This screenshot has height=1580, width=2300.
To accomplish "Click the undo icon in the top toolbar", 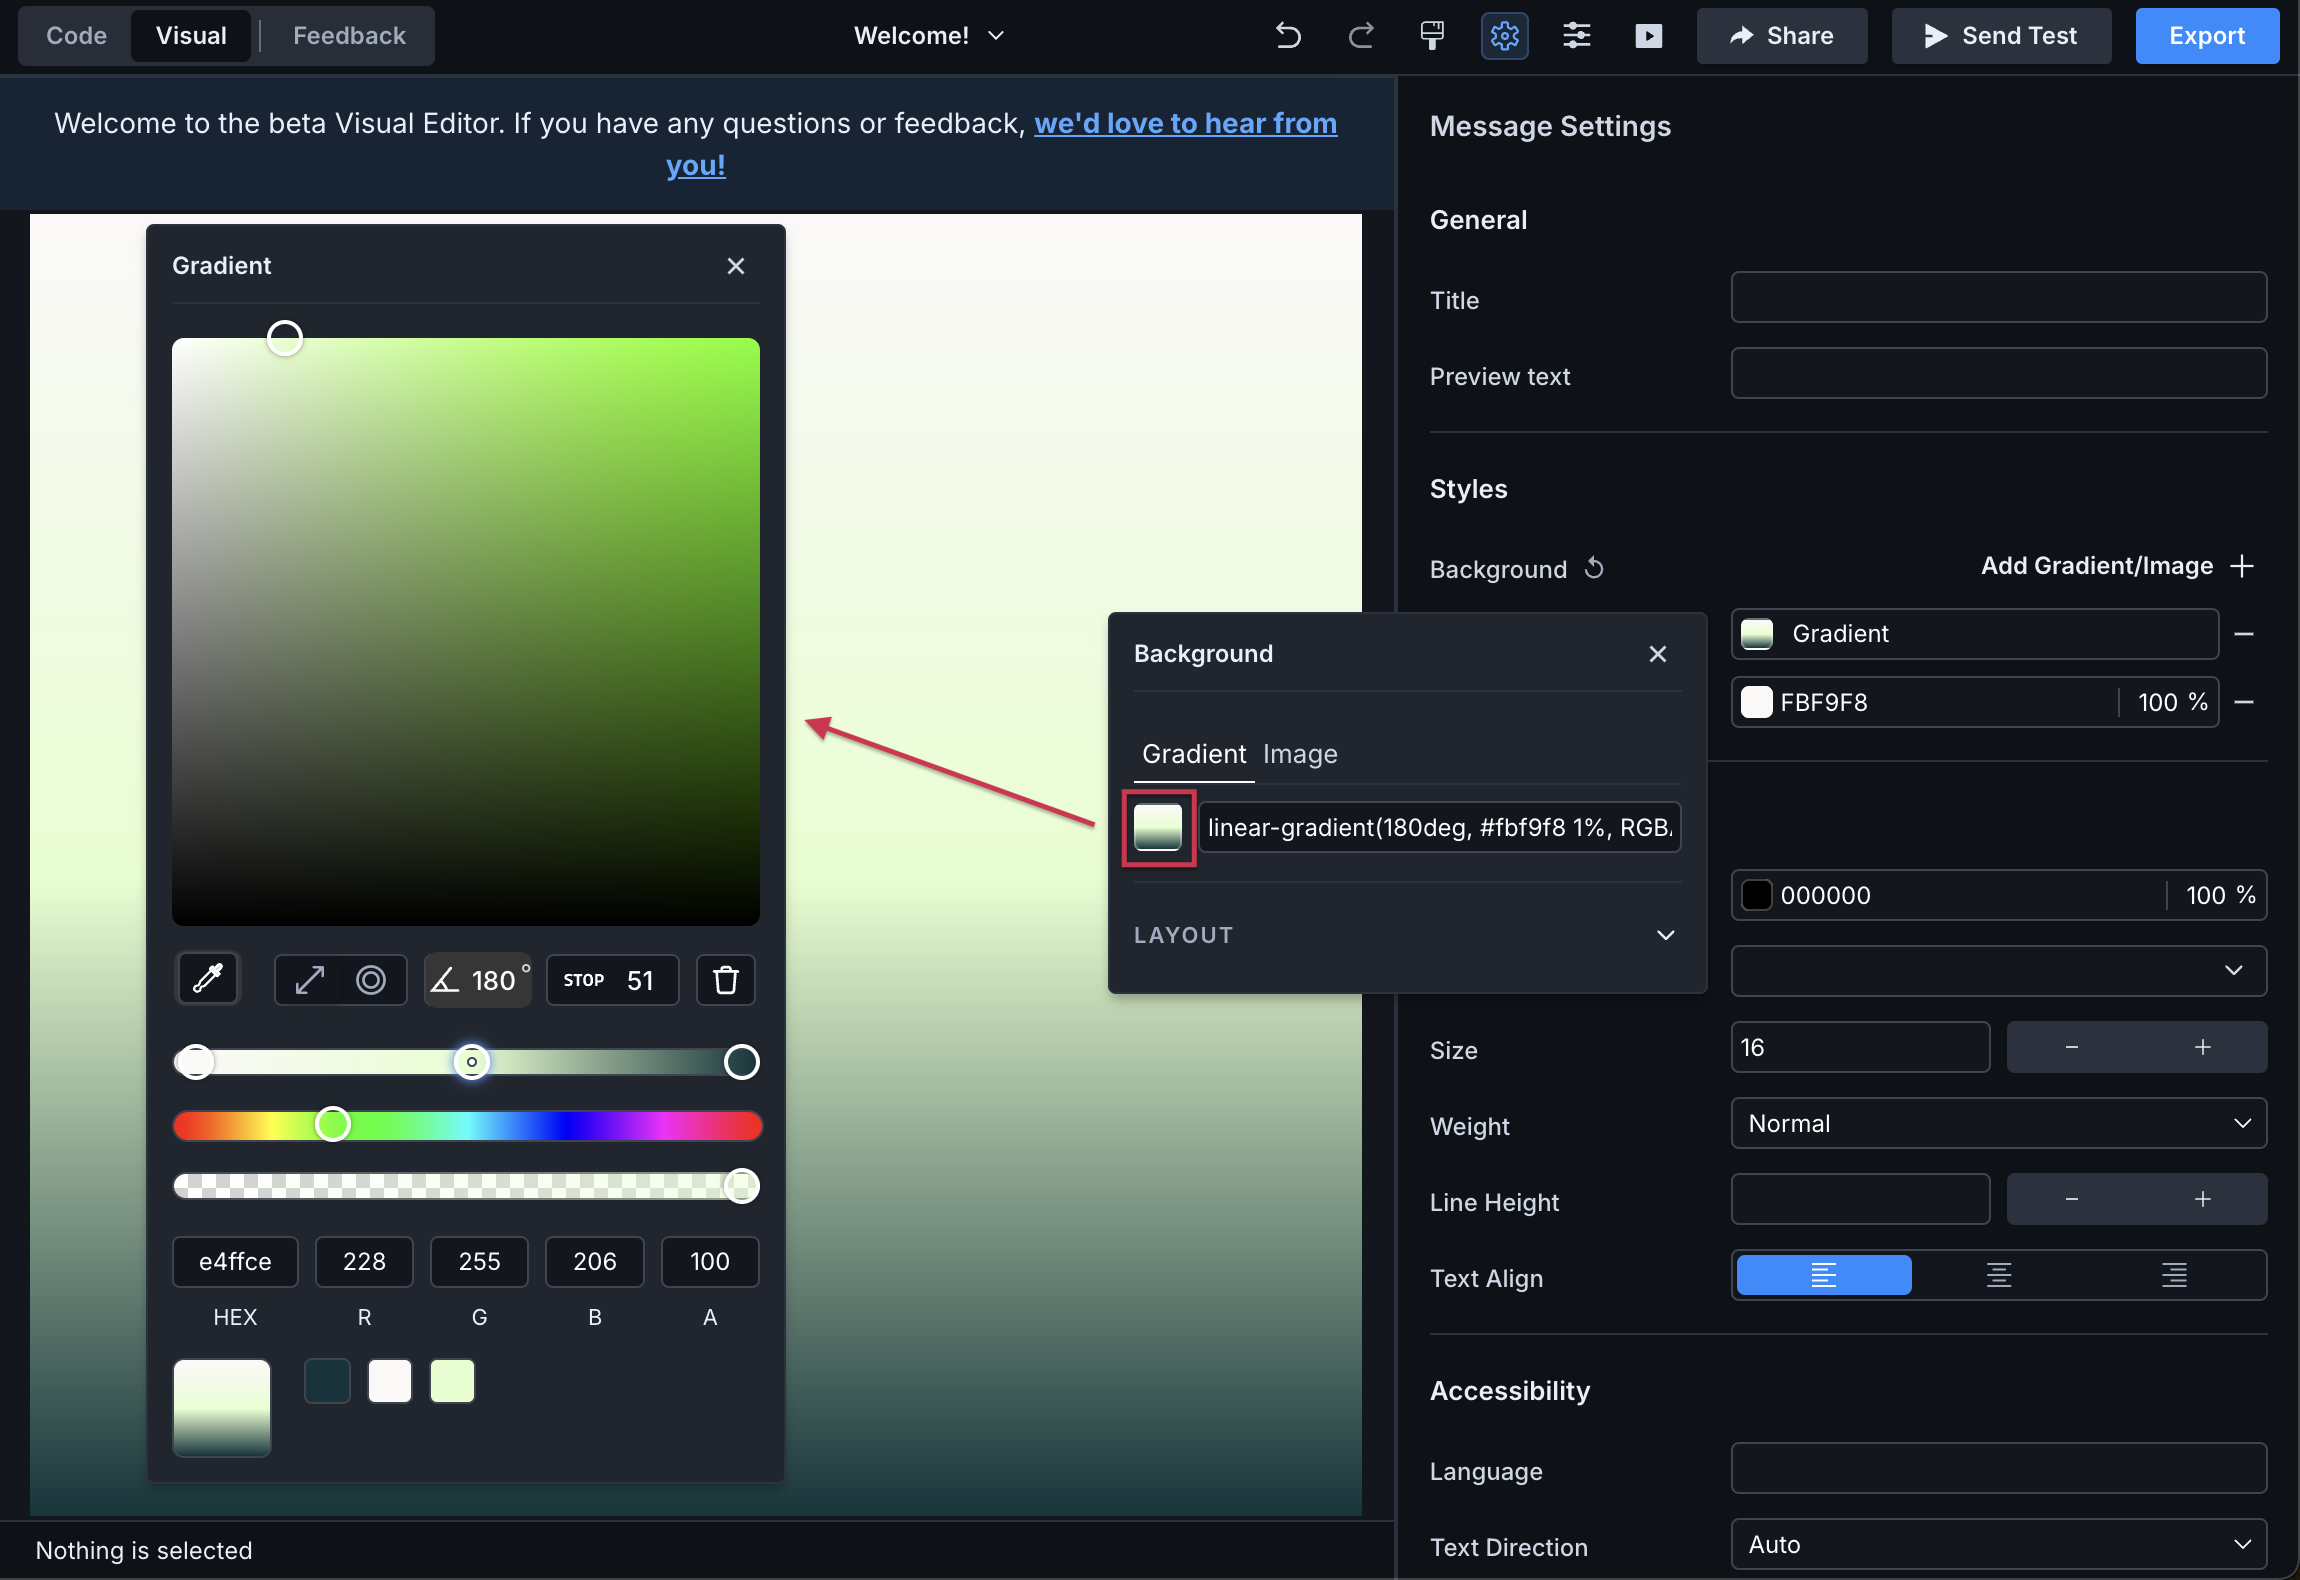I will tap(1285, 33).
